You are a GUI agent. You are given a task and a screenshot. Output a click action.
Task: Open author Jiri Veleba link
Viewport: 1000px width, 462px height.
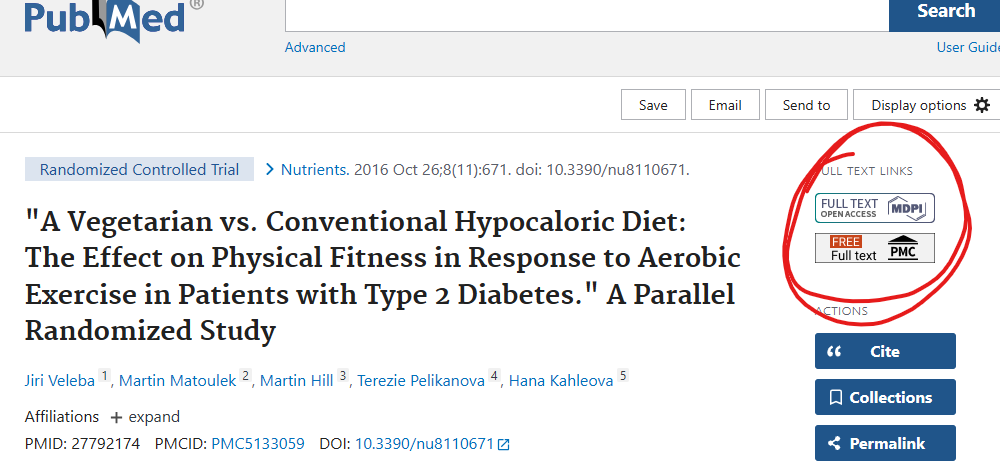60,381
